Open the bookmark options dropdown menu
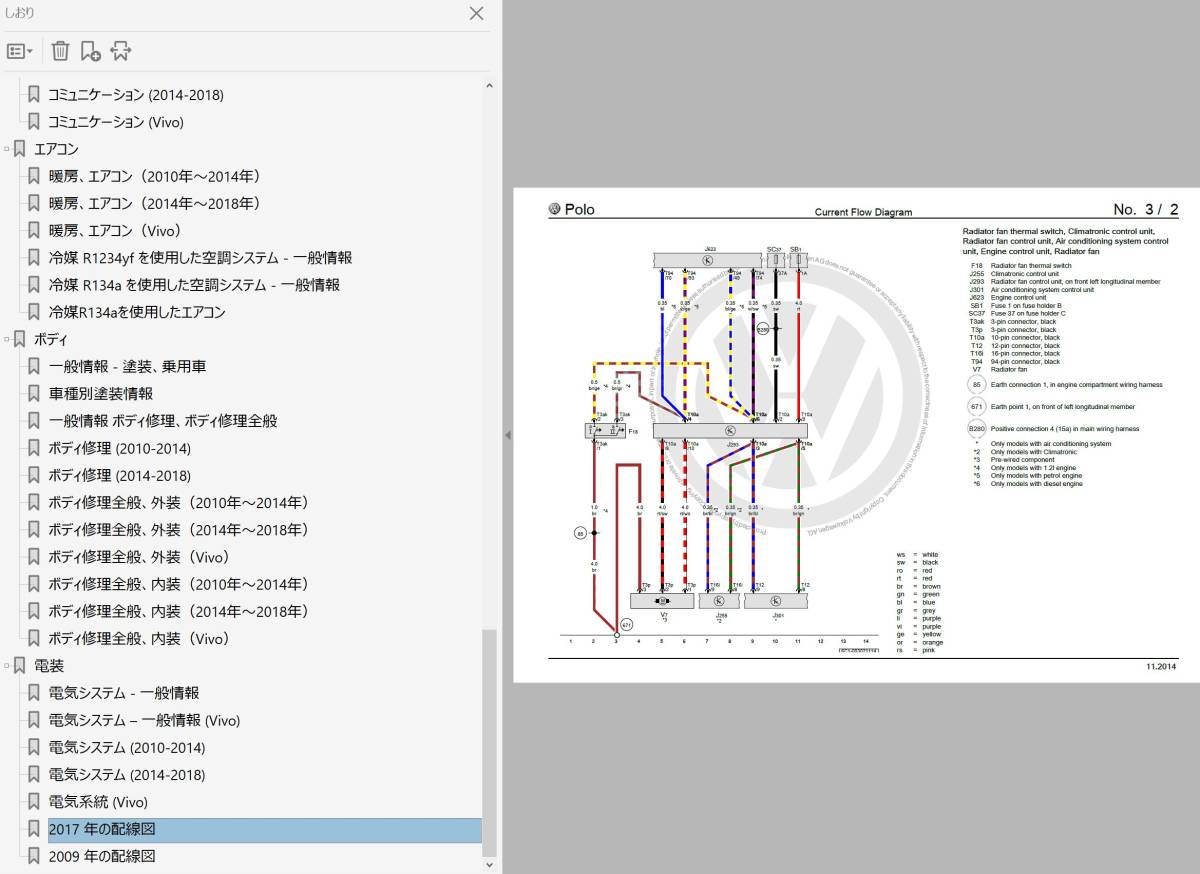1200x874 pixels. pyautogui.click(x=20, y=51)
